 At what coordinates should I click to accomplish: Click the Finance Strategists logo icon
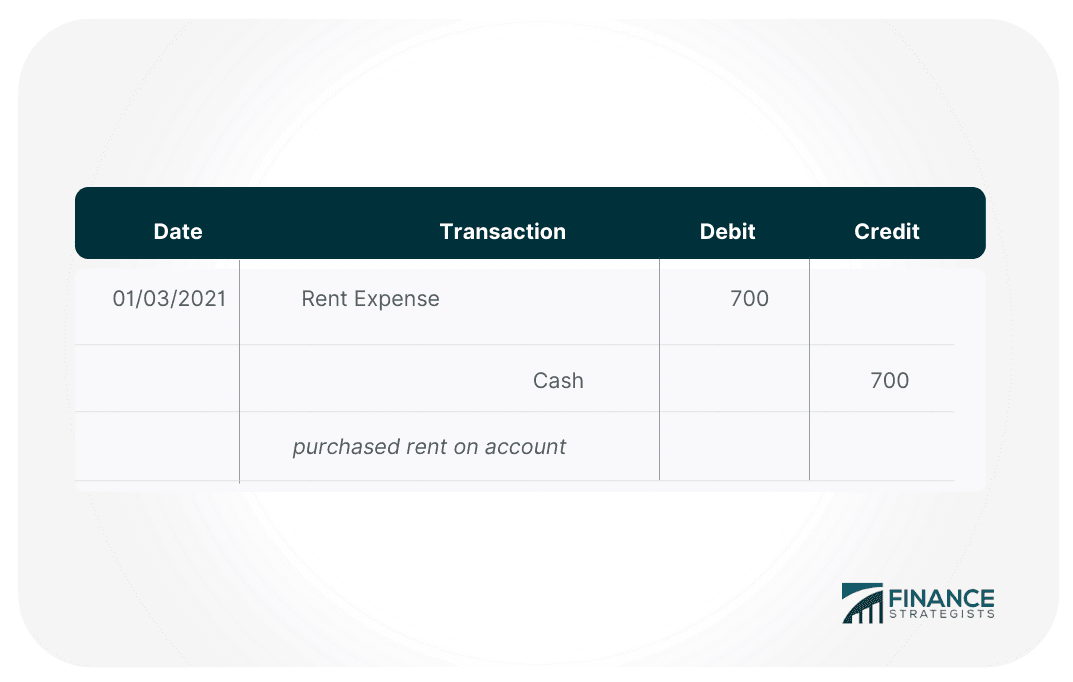862,603
